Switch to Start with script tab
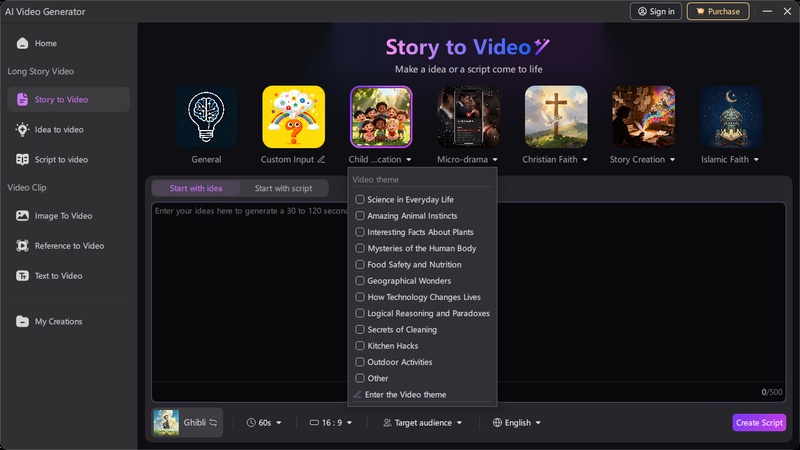 click(284, 188)
